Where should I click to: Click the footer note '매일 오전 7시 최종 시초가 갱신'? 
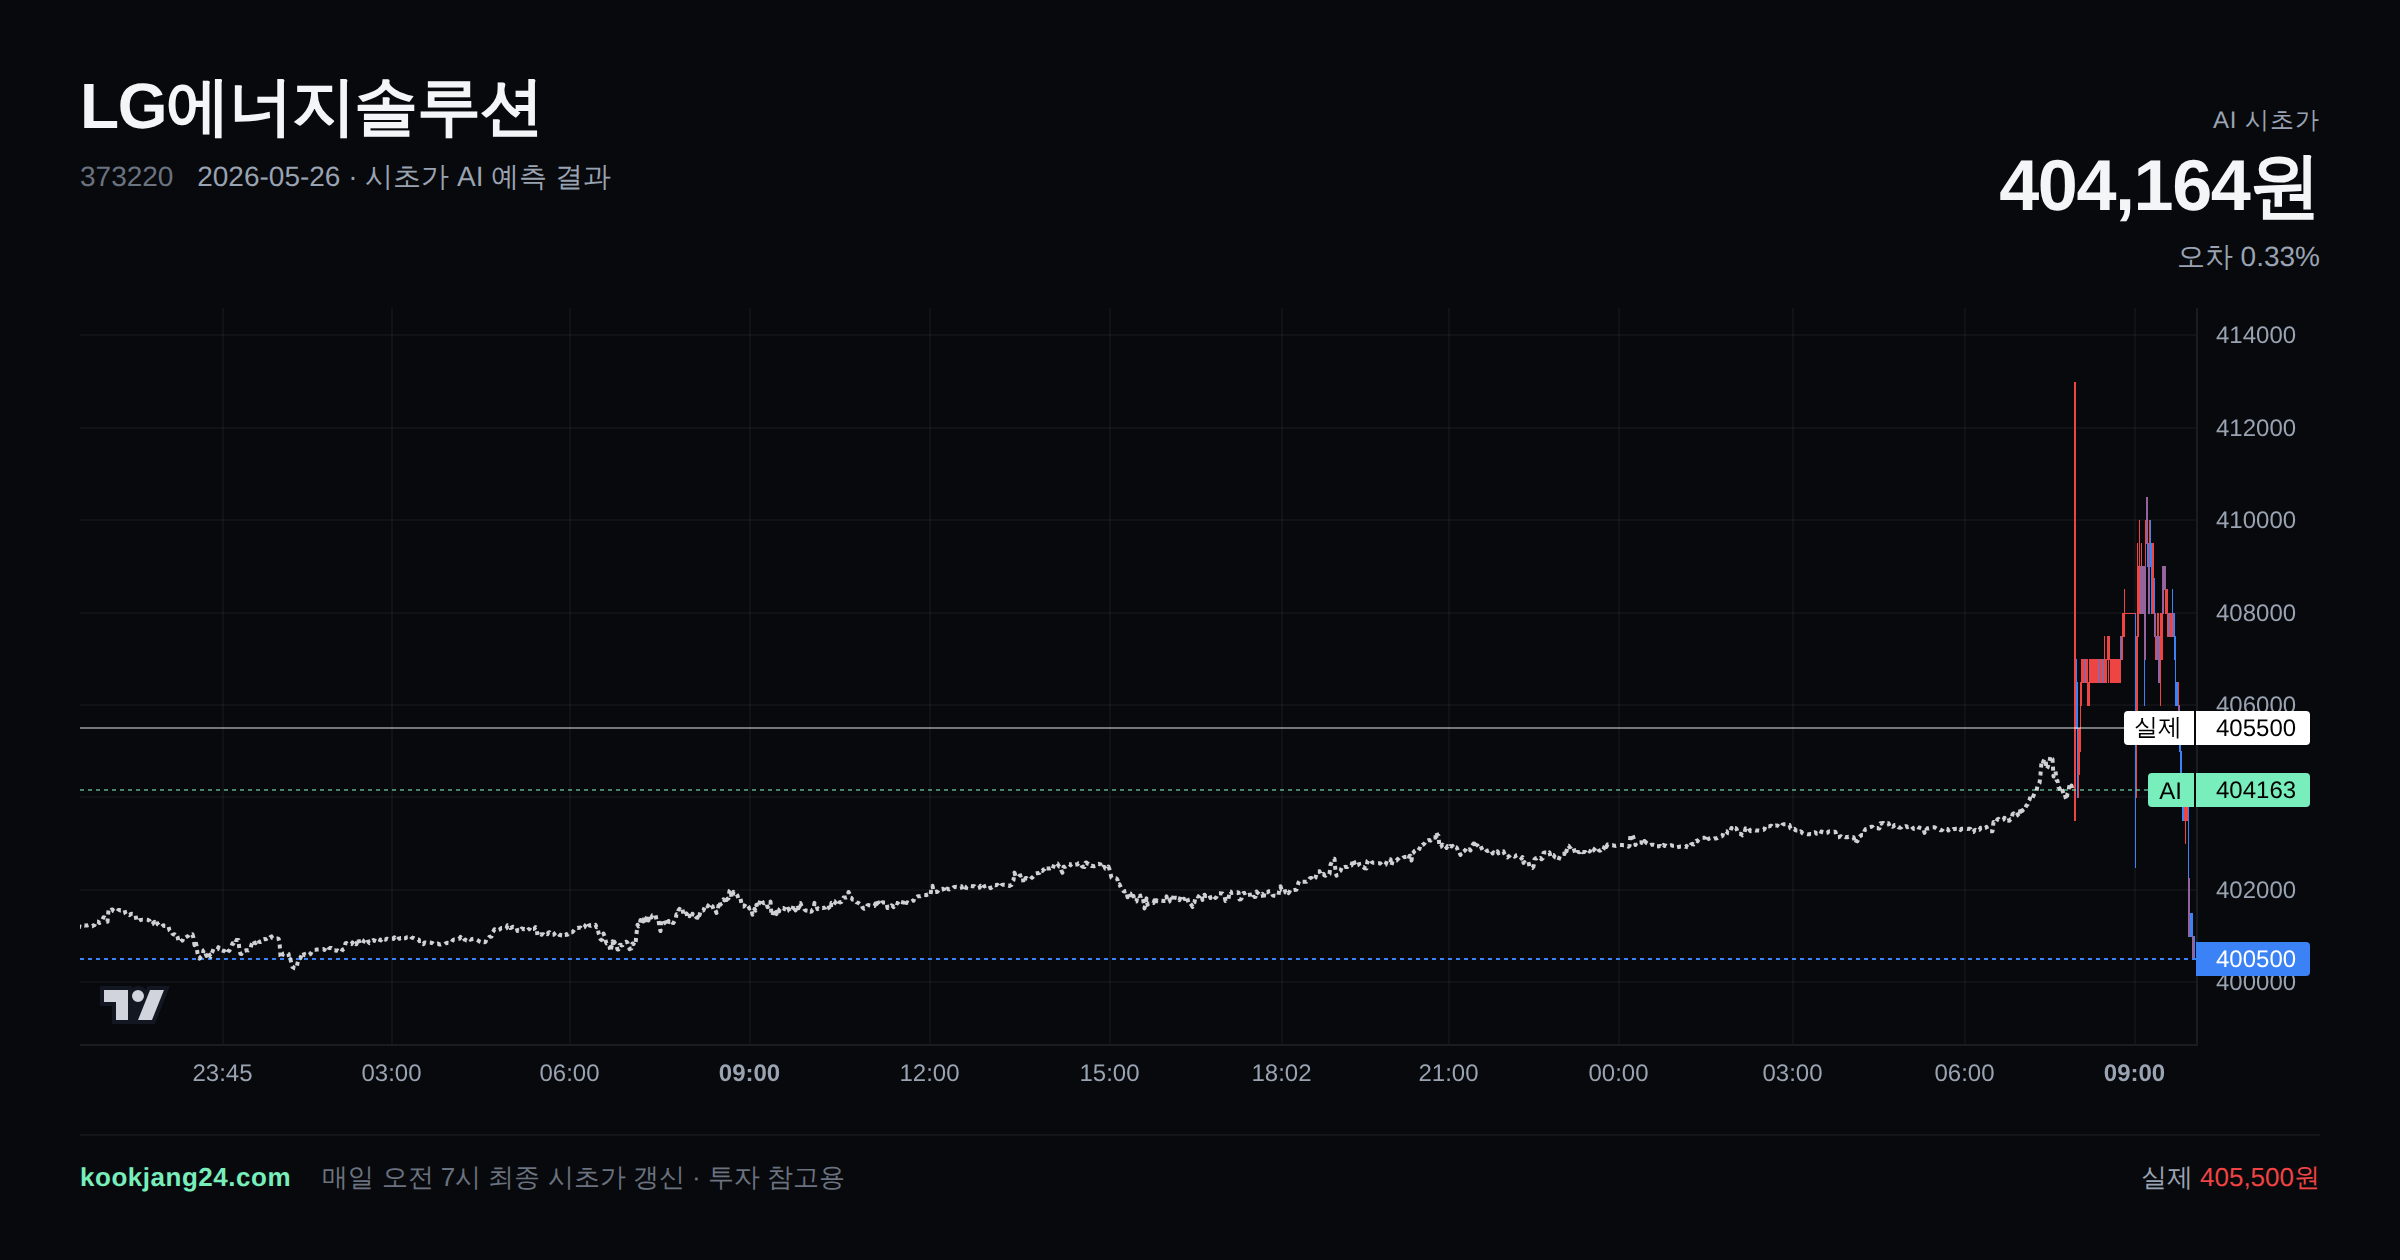tap(503, 1178)
